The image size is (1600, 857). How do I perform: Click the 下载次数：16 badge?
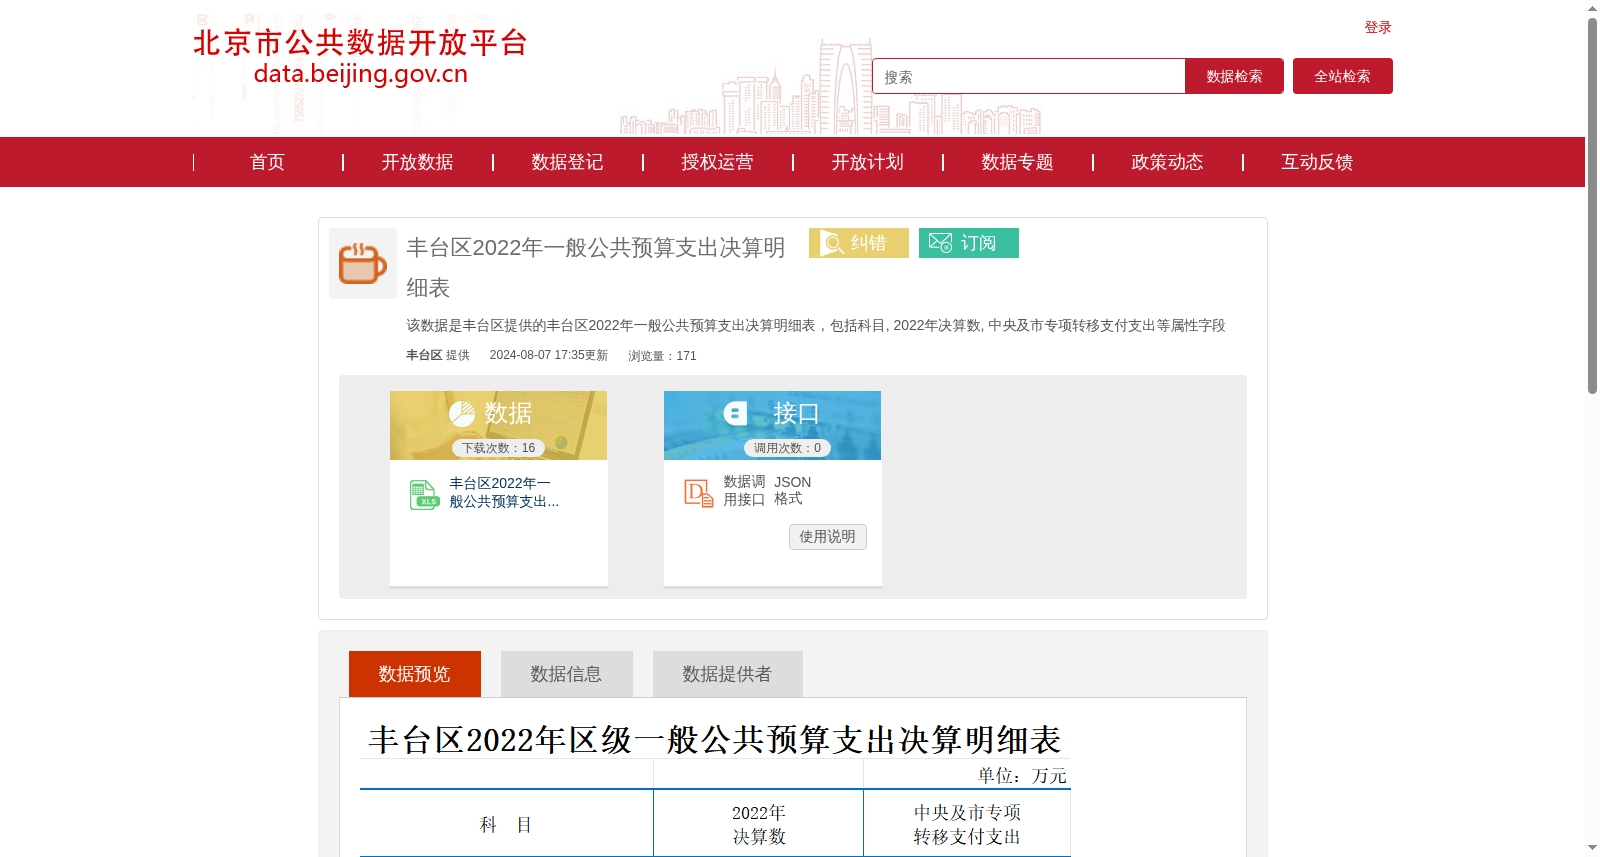coord(499,448)
